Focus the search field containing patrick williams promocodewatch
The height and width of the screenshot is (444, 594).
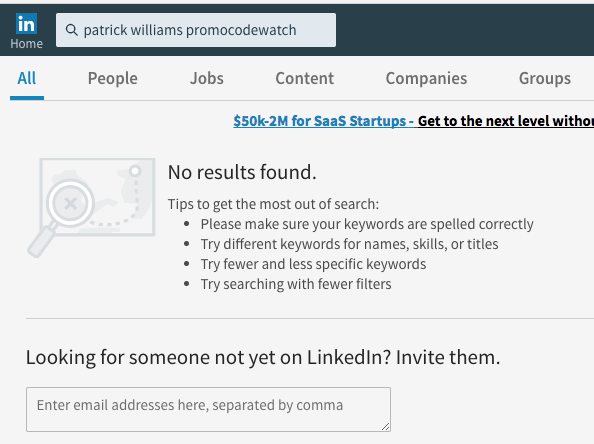pyautogui.click(x=196, y=30)
